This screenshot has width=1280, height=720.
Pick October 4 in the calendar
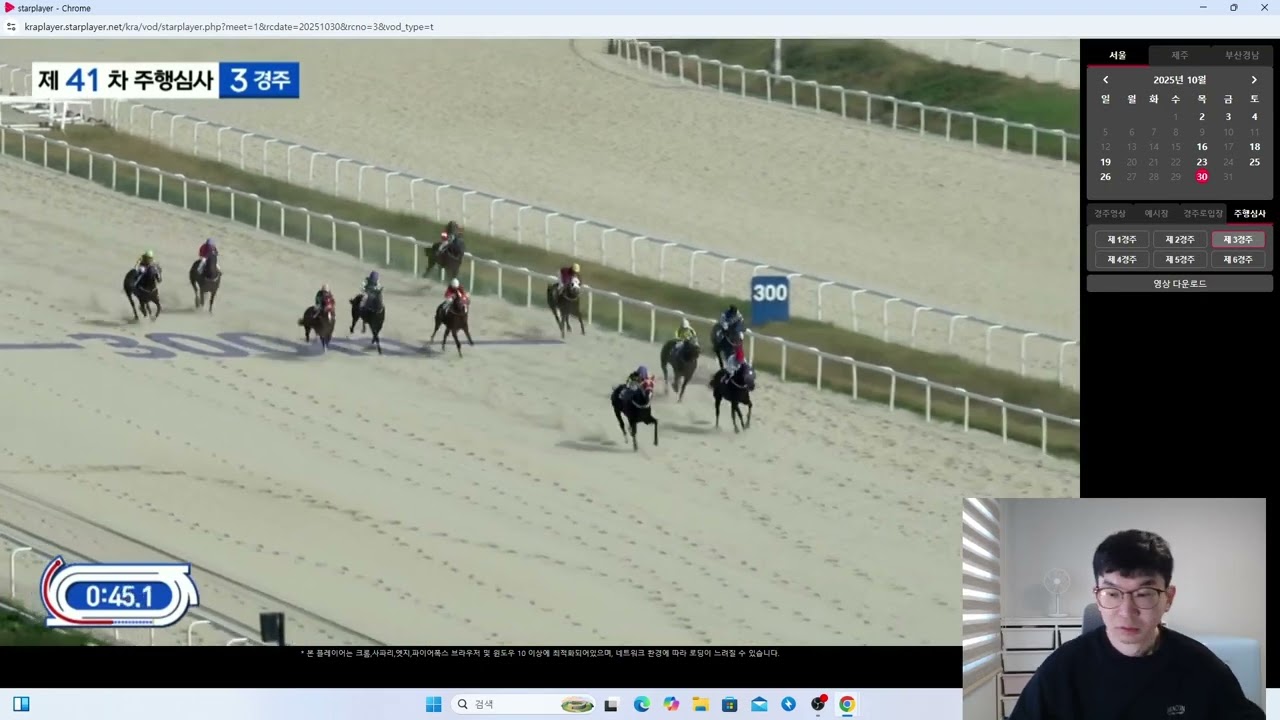(x=1254, y=117)
